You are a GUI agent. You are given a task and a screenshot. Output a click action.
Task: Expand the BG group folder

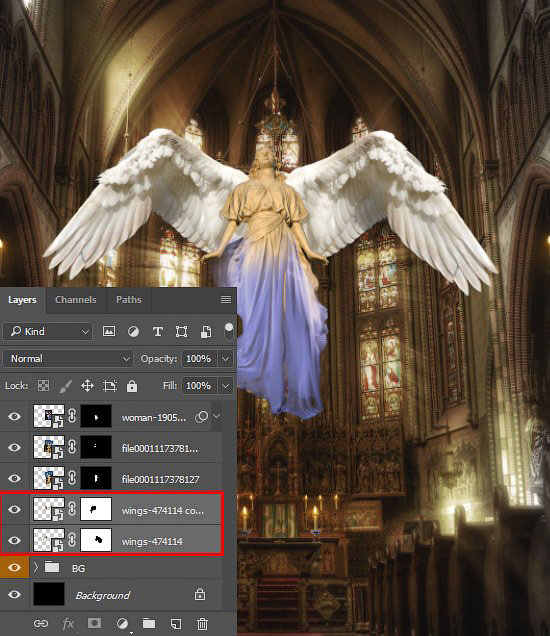coord(36,567)
